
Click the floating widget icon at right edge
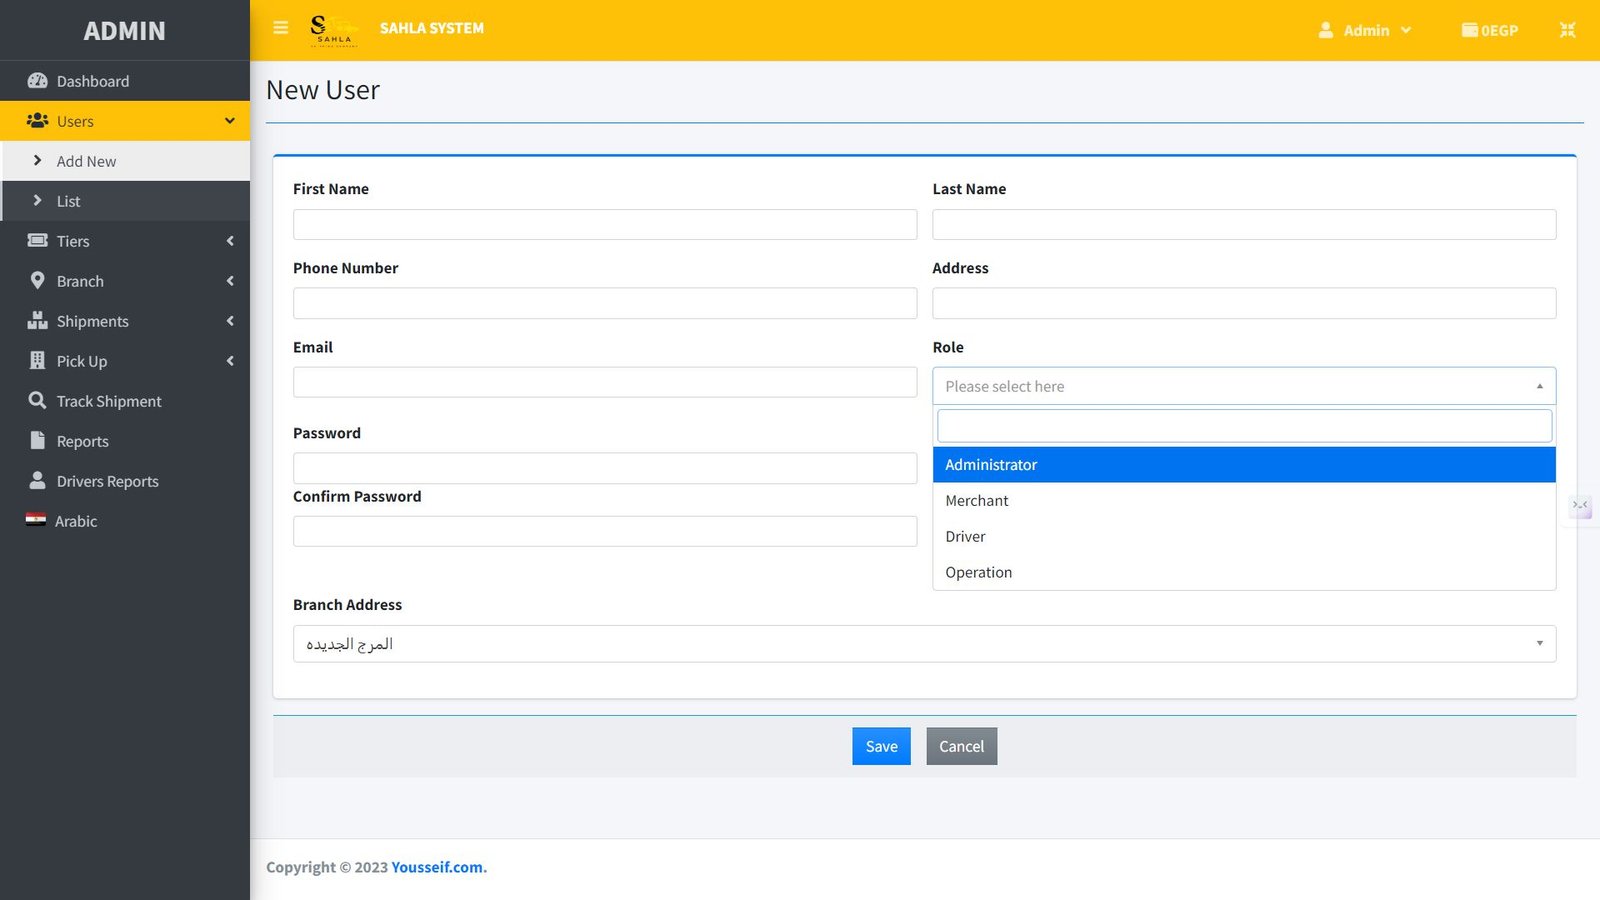coord(1581,506)
